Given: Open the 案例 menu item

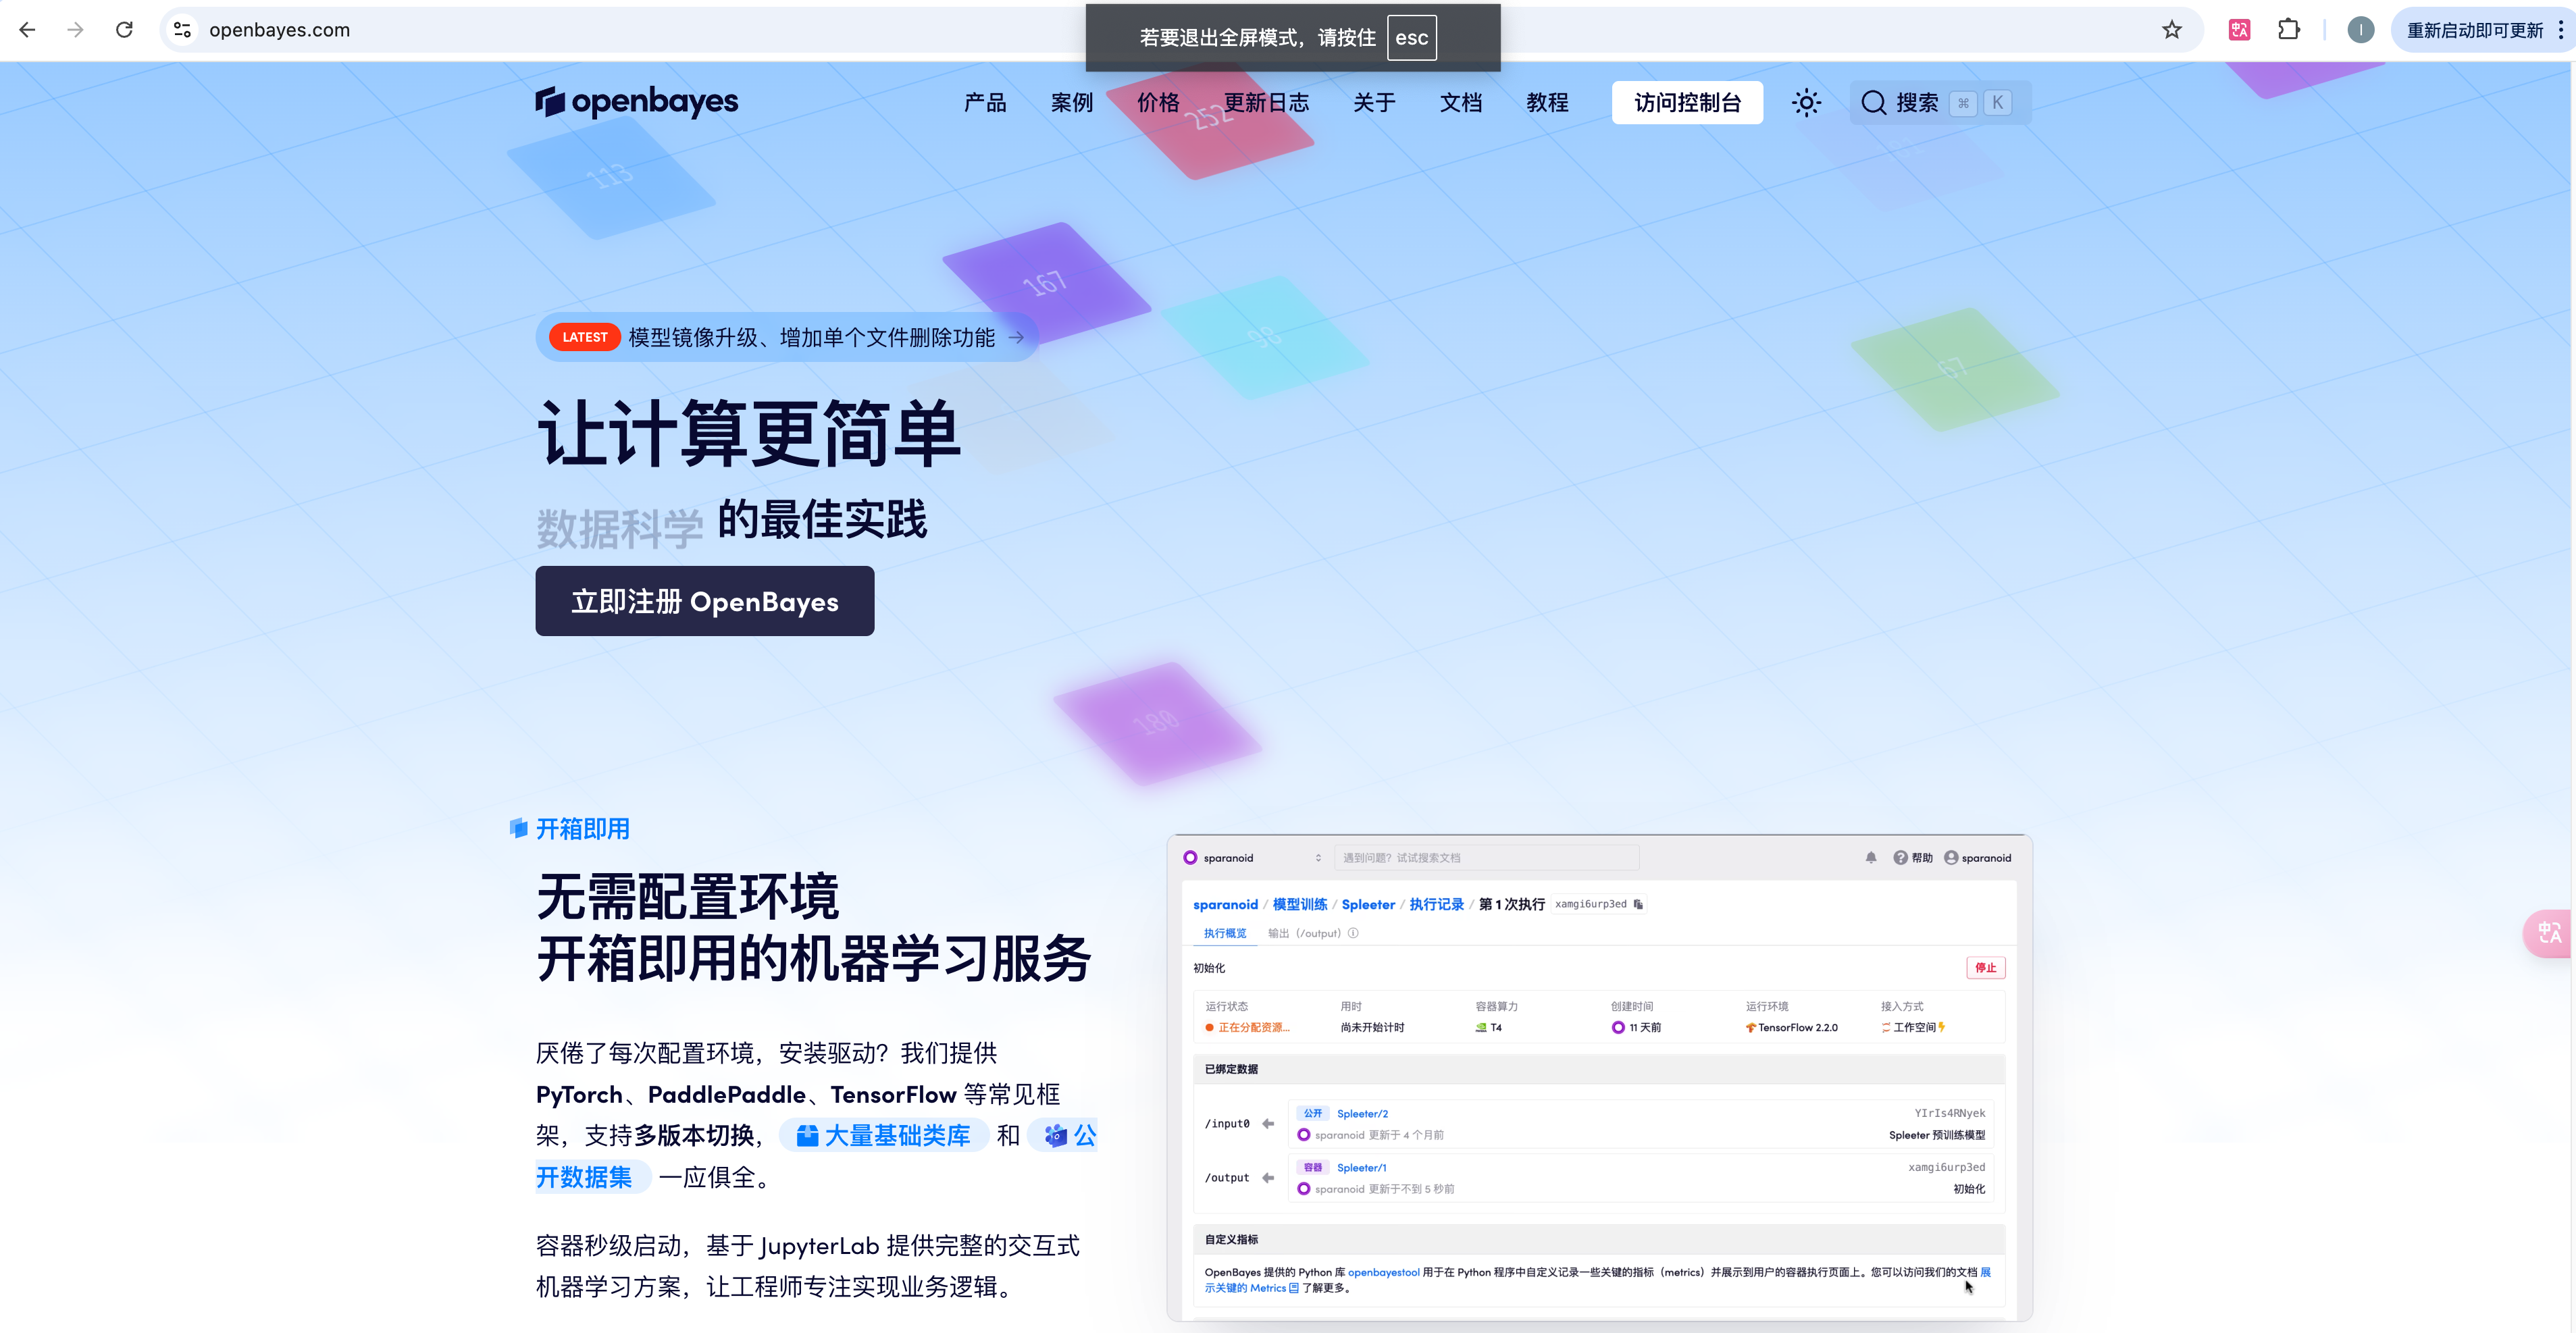Looking at the screenshot, I should [1071, 103].
